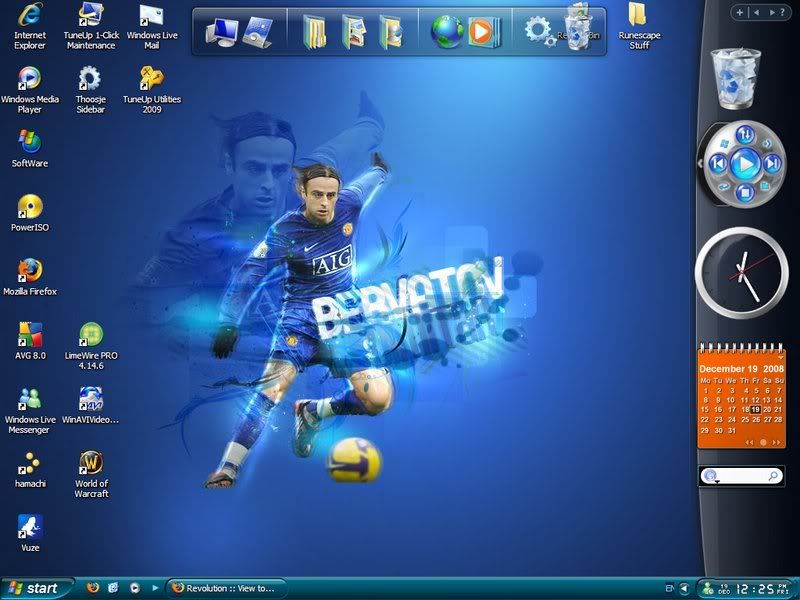Skip to previous track in media gadget

tap(717, 164)
